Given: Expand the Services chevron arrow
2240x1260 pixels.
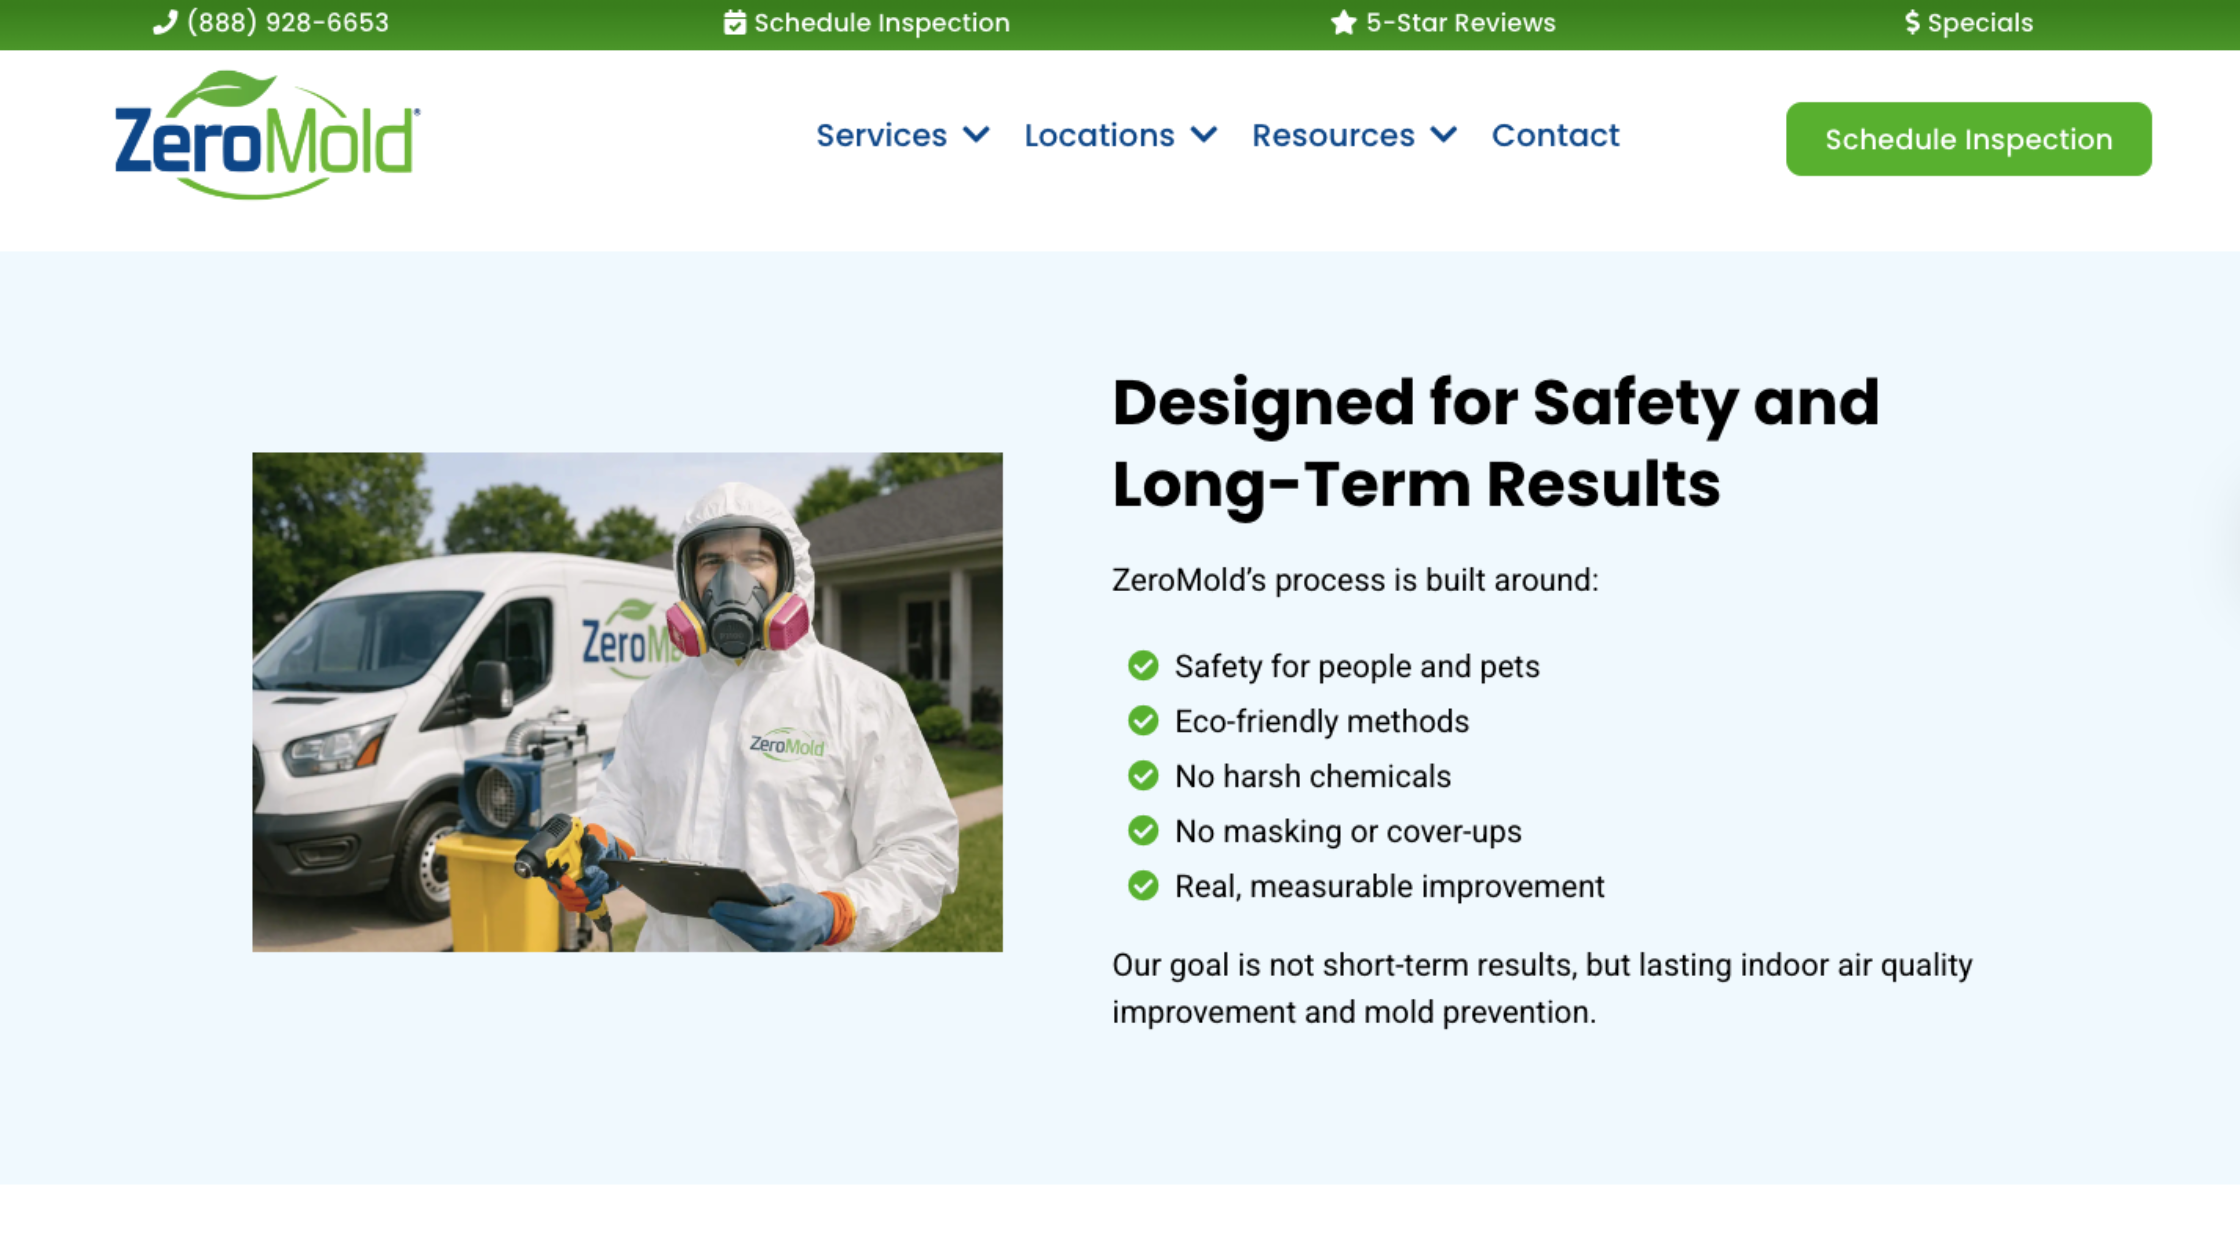Looking at the screenshot, I should pos(977,134).
